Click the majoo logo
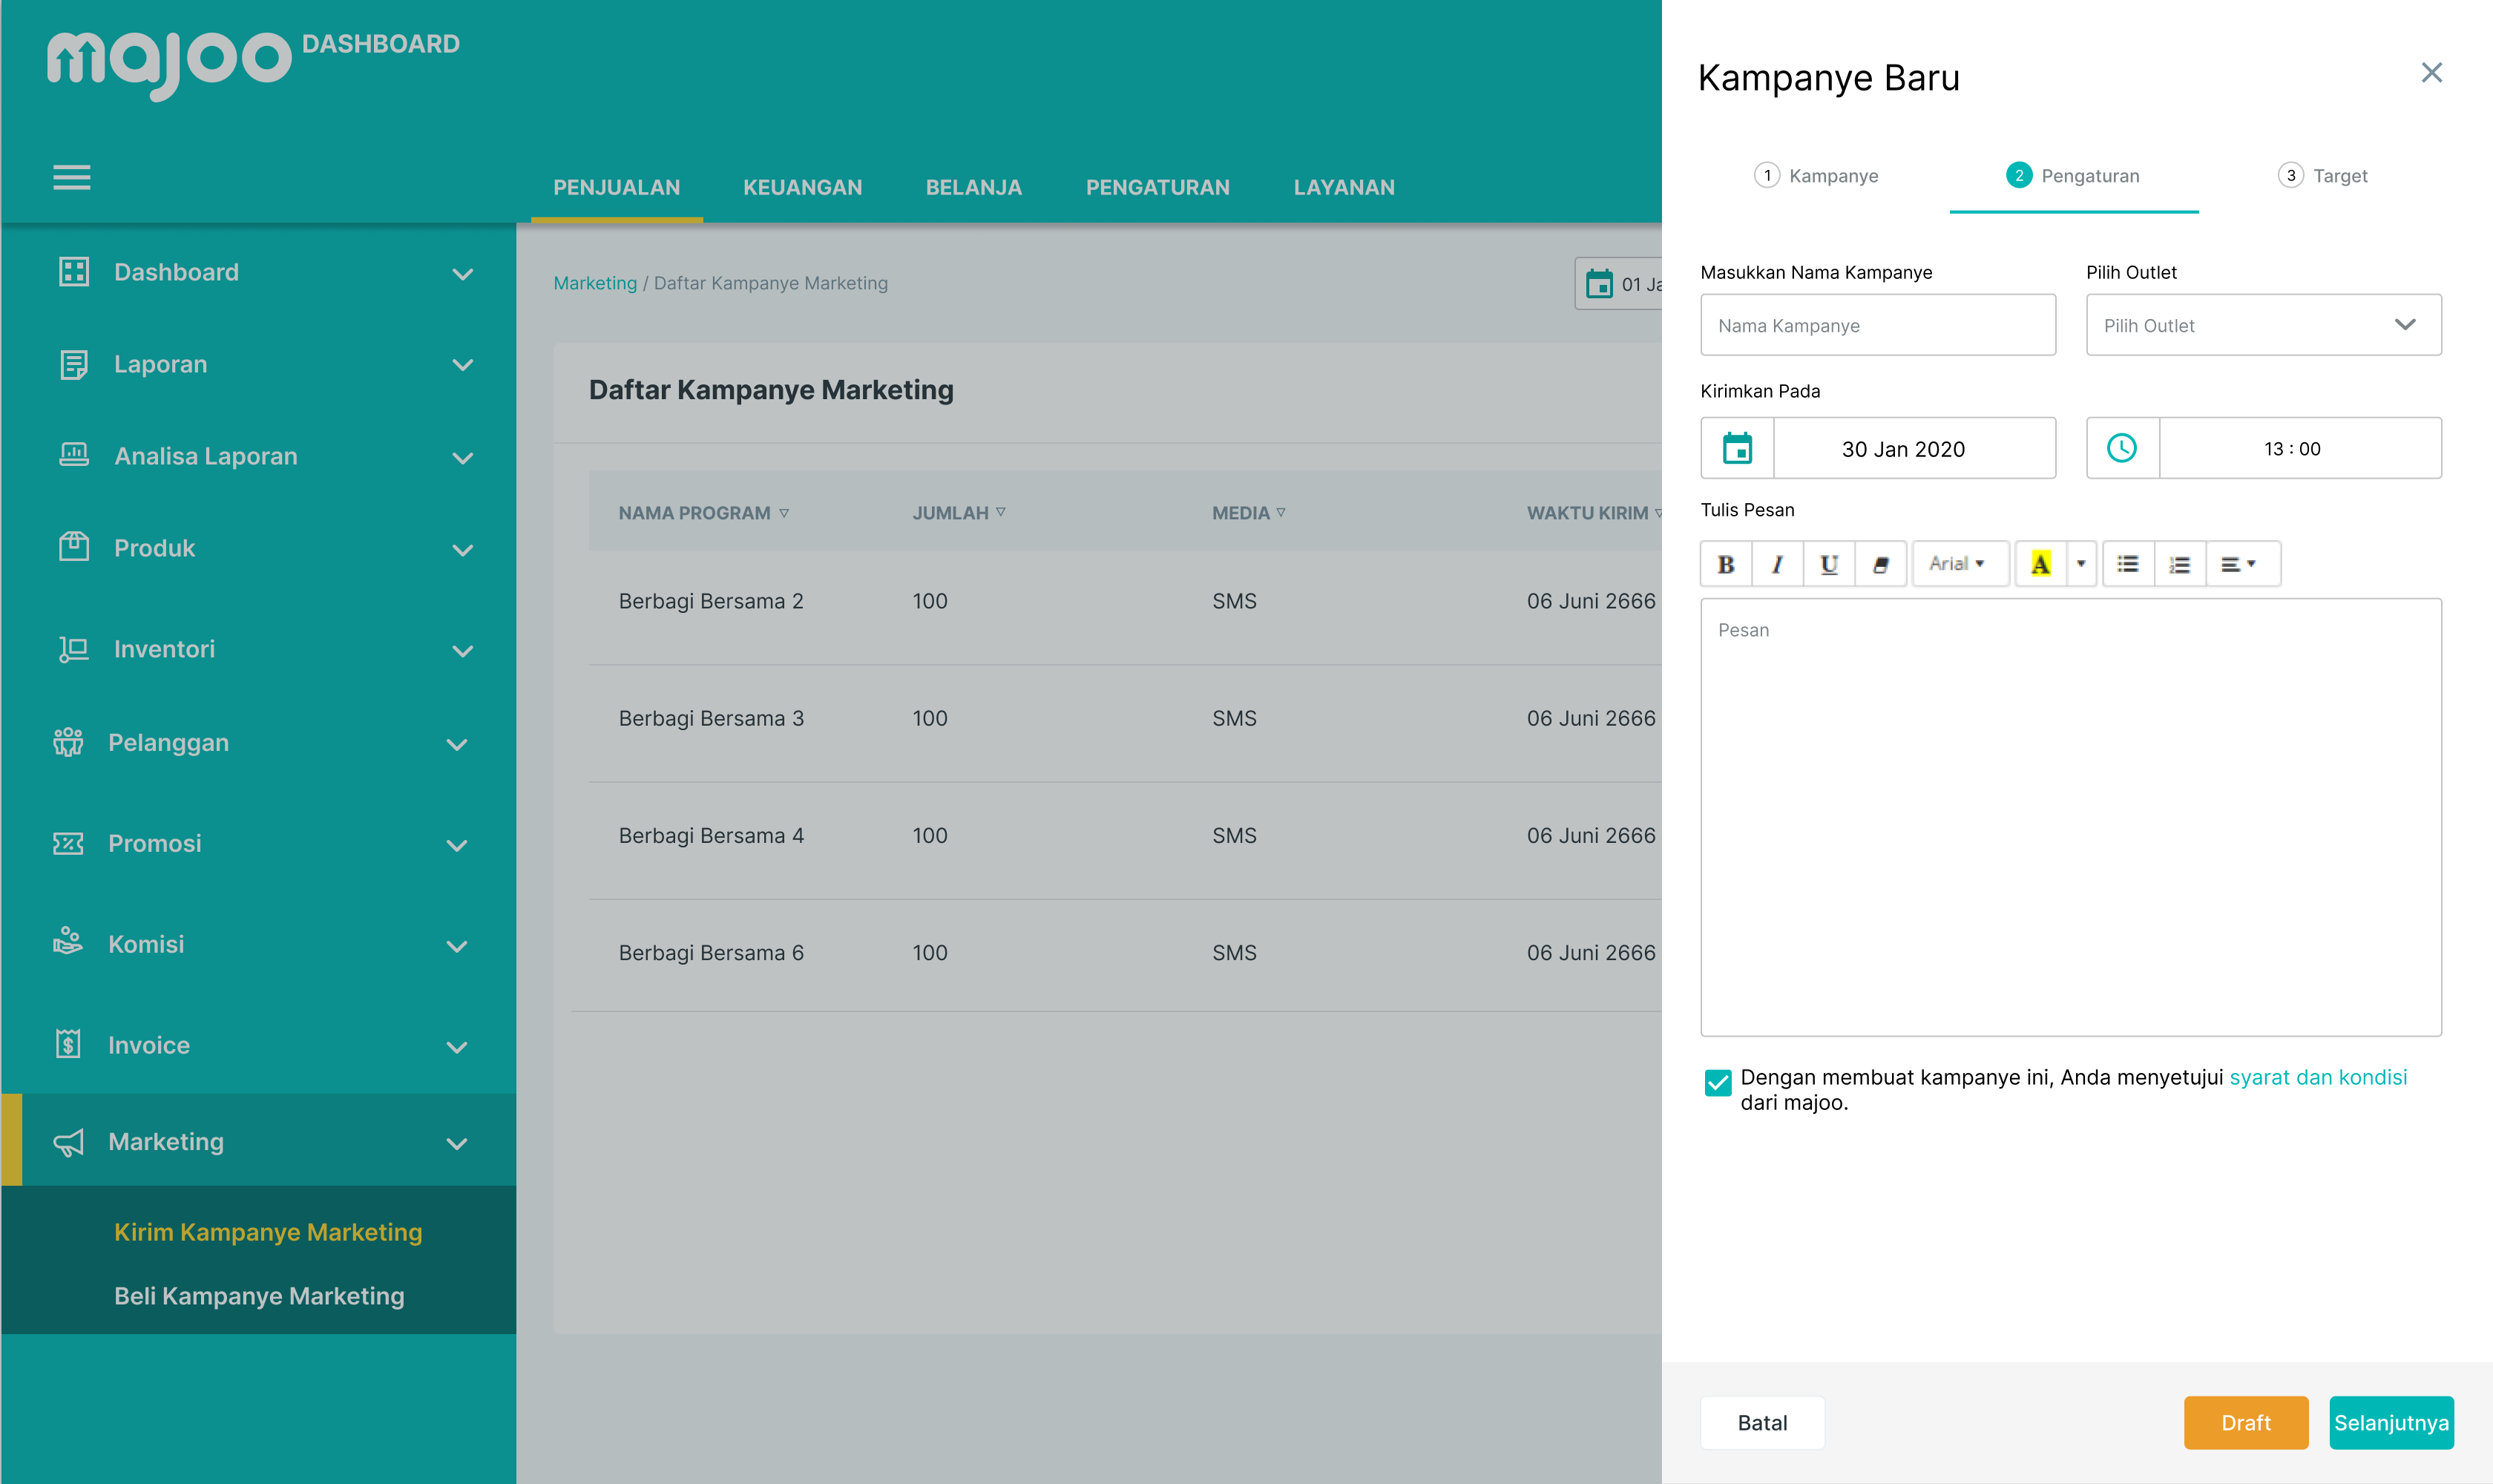Screen dimensions: 2493x1484 [x=169, y=65]
